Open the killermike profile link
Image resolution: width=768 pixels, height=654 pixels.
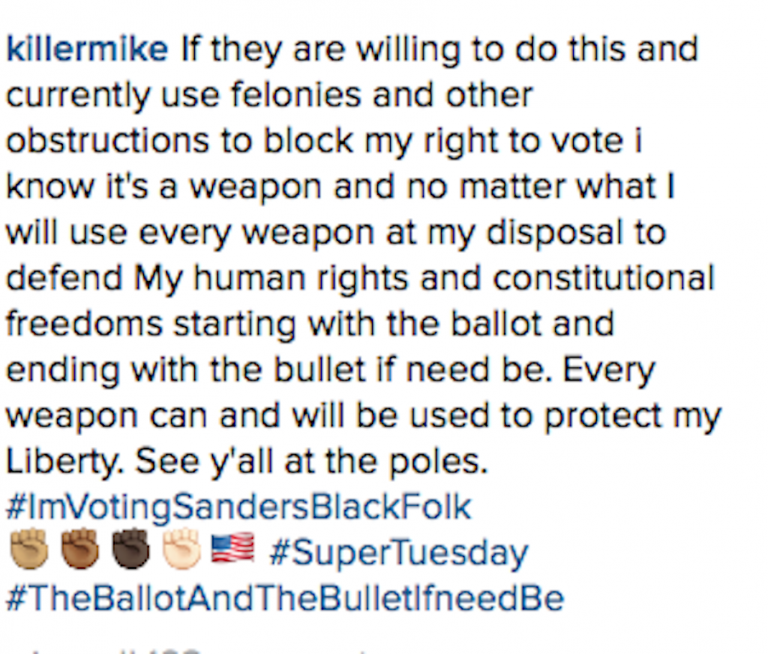[x=87, y=50]
